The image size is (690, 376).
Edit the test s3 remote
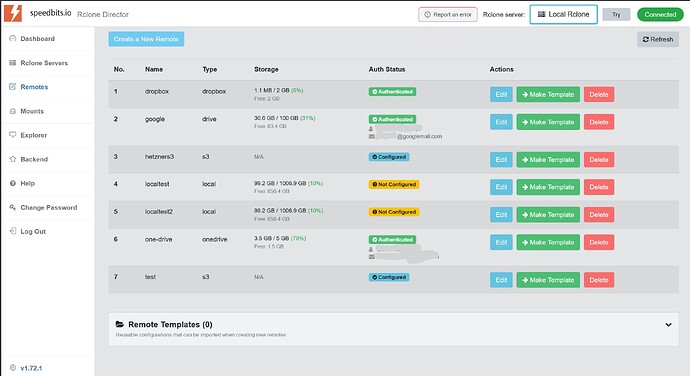501,280
